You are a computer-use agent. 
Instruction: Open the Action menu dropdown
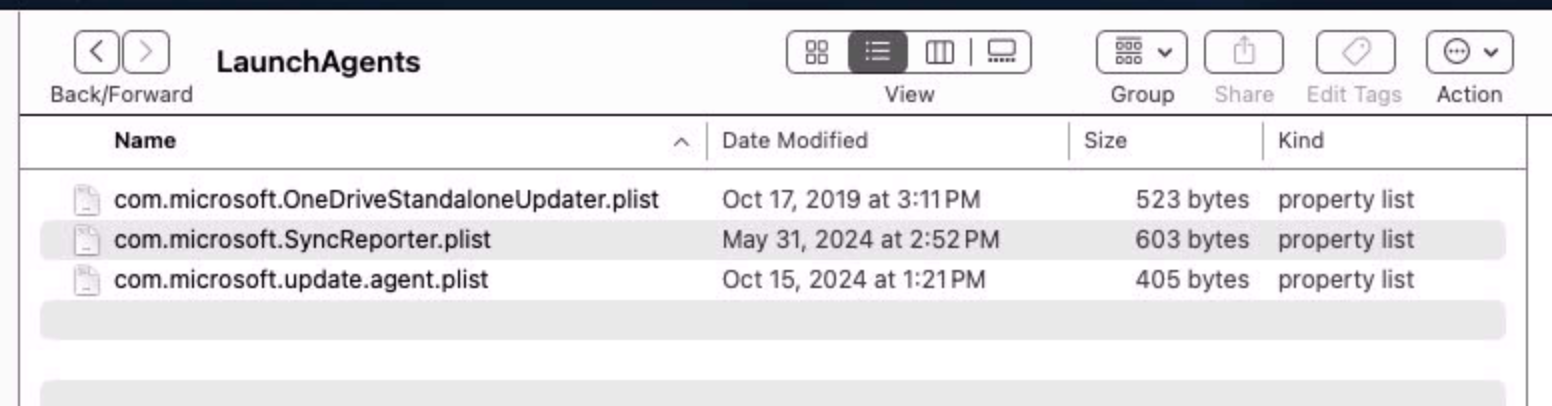pos(1469,51)
